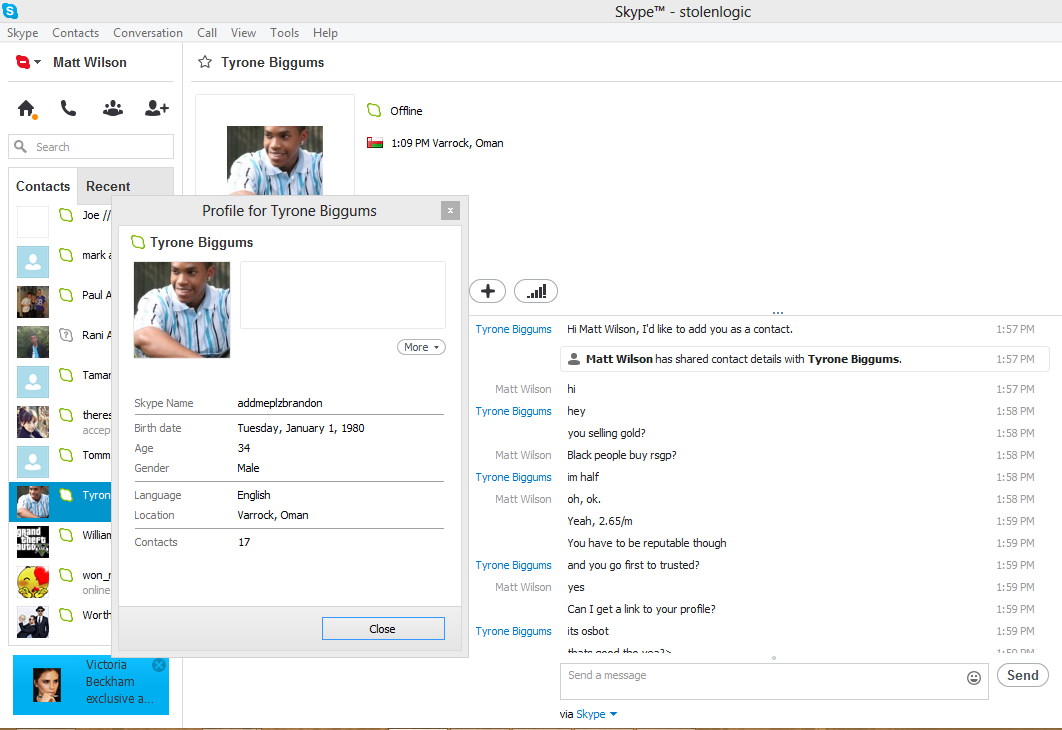Star Tyrone Biggums as a favorite
1062x730 pixels.
(205, 62)
